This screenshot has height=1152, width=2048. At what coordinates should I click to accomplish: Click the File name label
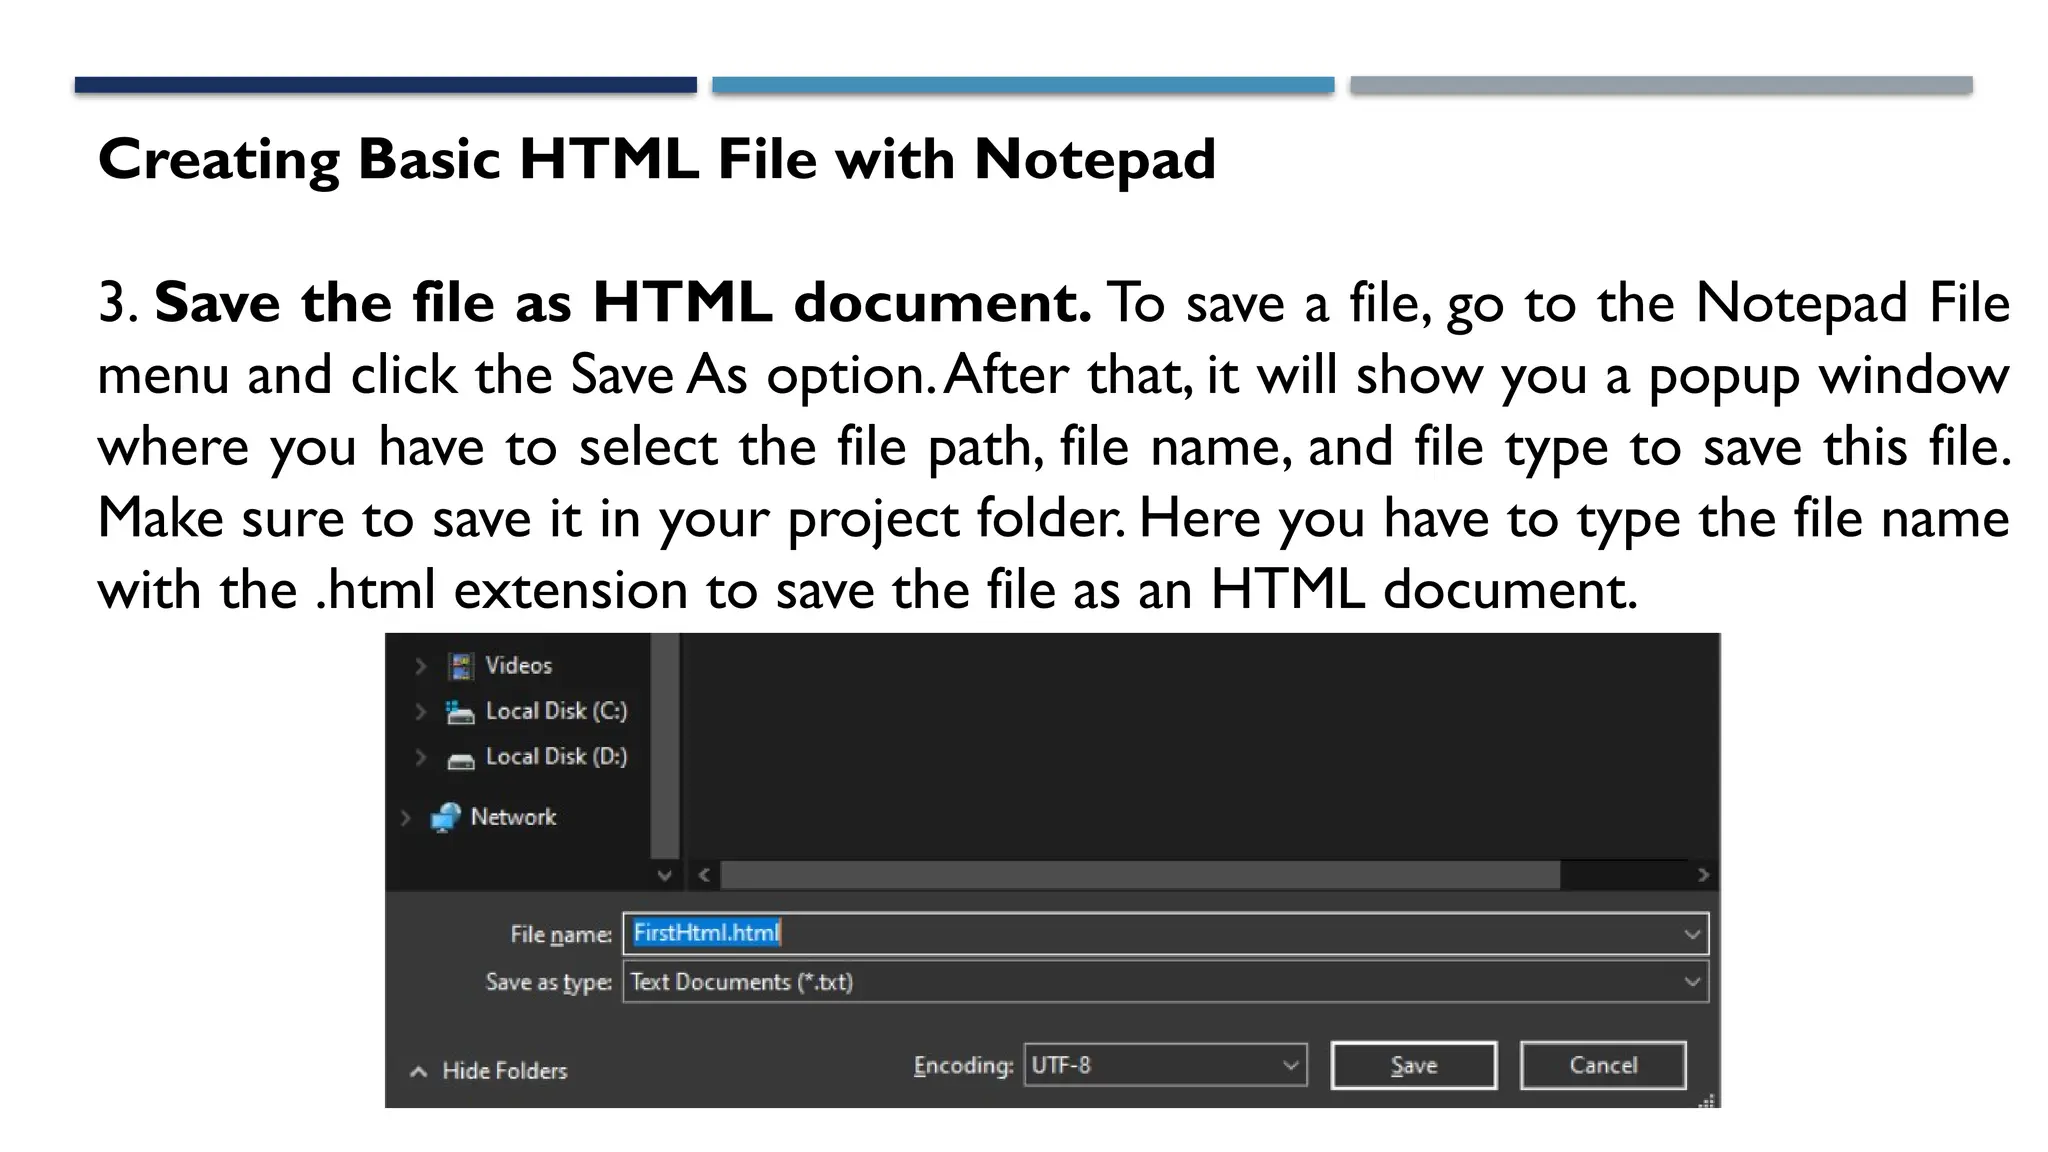point(561,934)
